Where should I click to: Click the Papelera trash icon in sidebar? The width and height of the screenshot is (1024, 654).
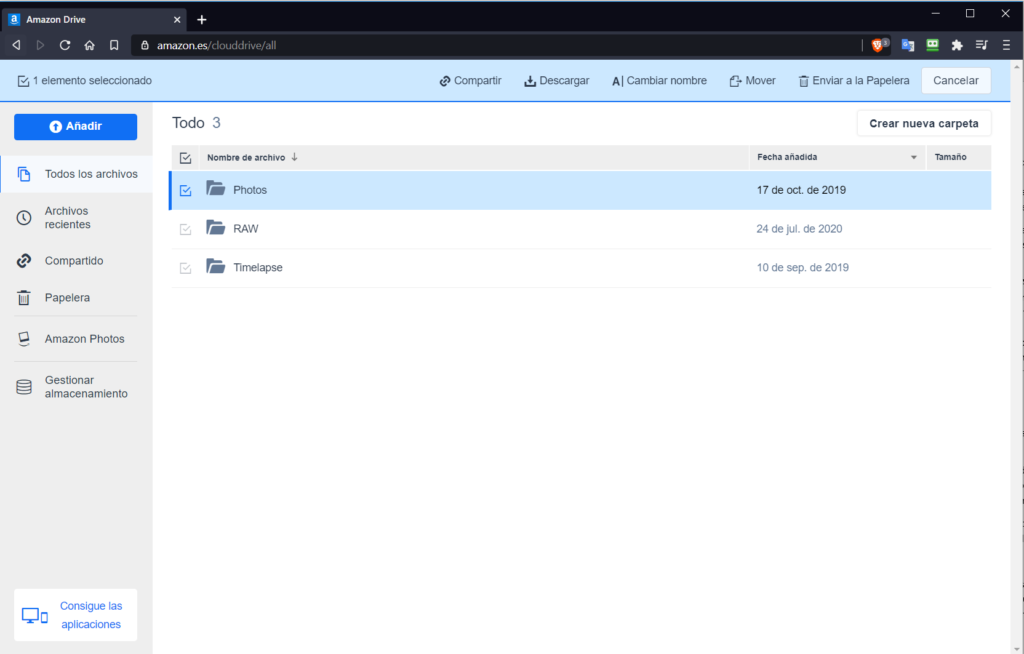point(24,298)
